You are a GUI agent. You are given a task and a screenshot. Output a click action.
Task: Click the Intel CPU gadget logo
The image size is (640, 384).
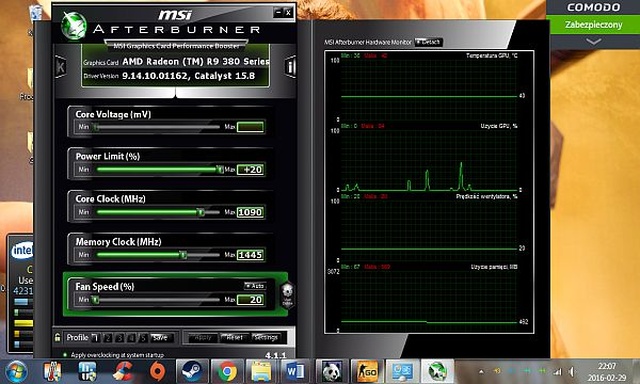22,250
